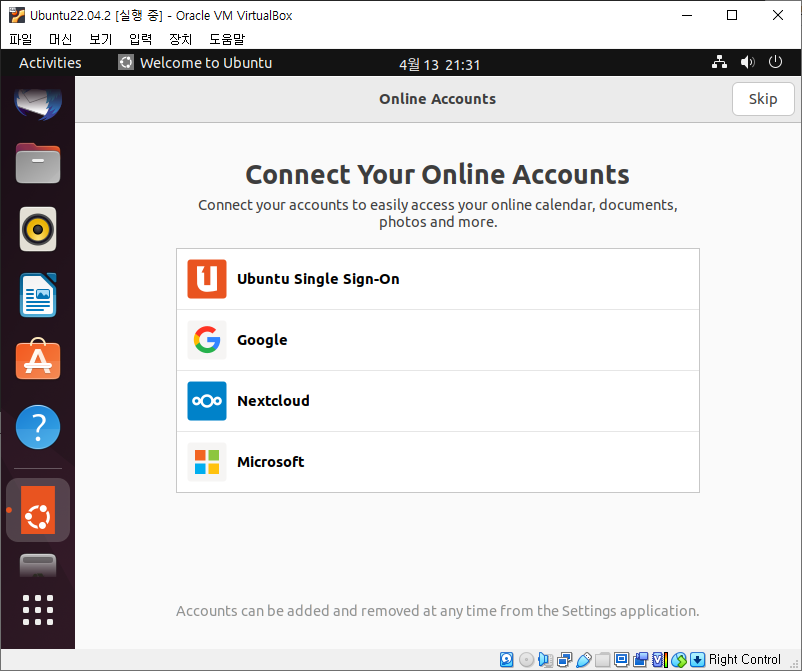
Task: Show Applications grid
Action: [x=38, y=610]
